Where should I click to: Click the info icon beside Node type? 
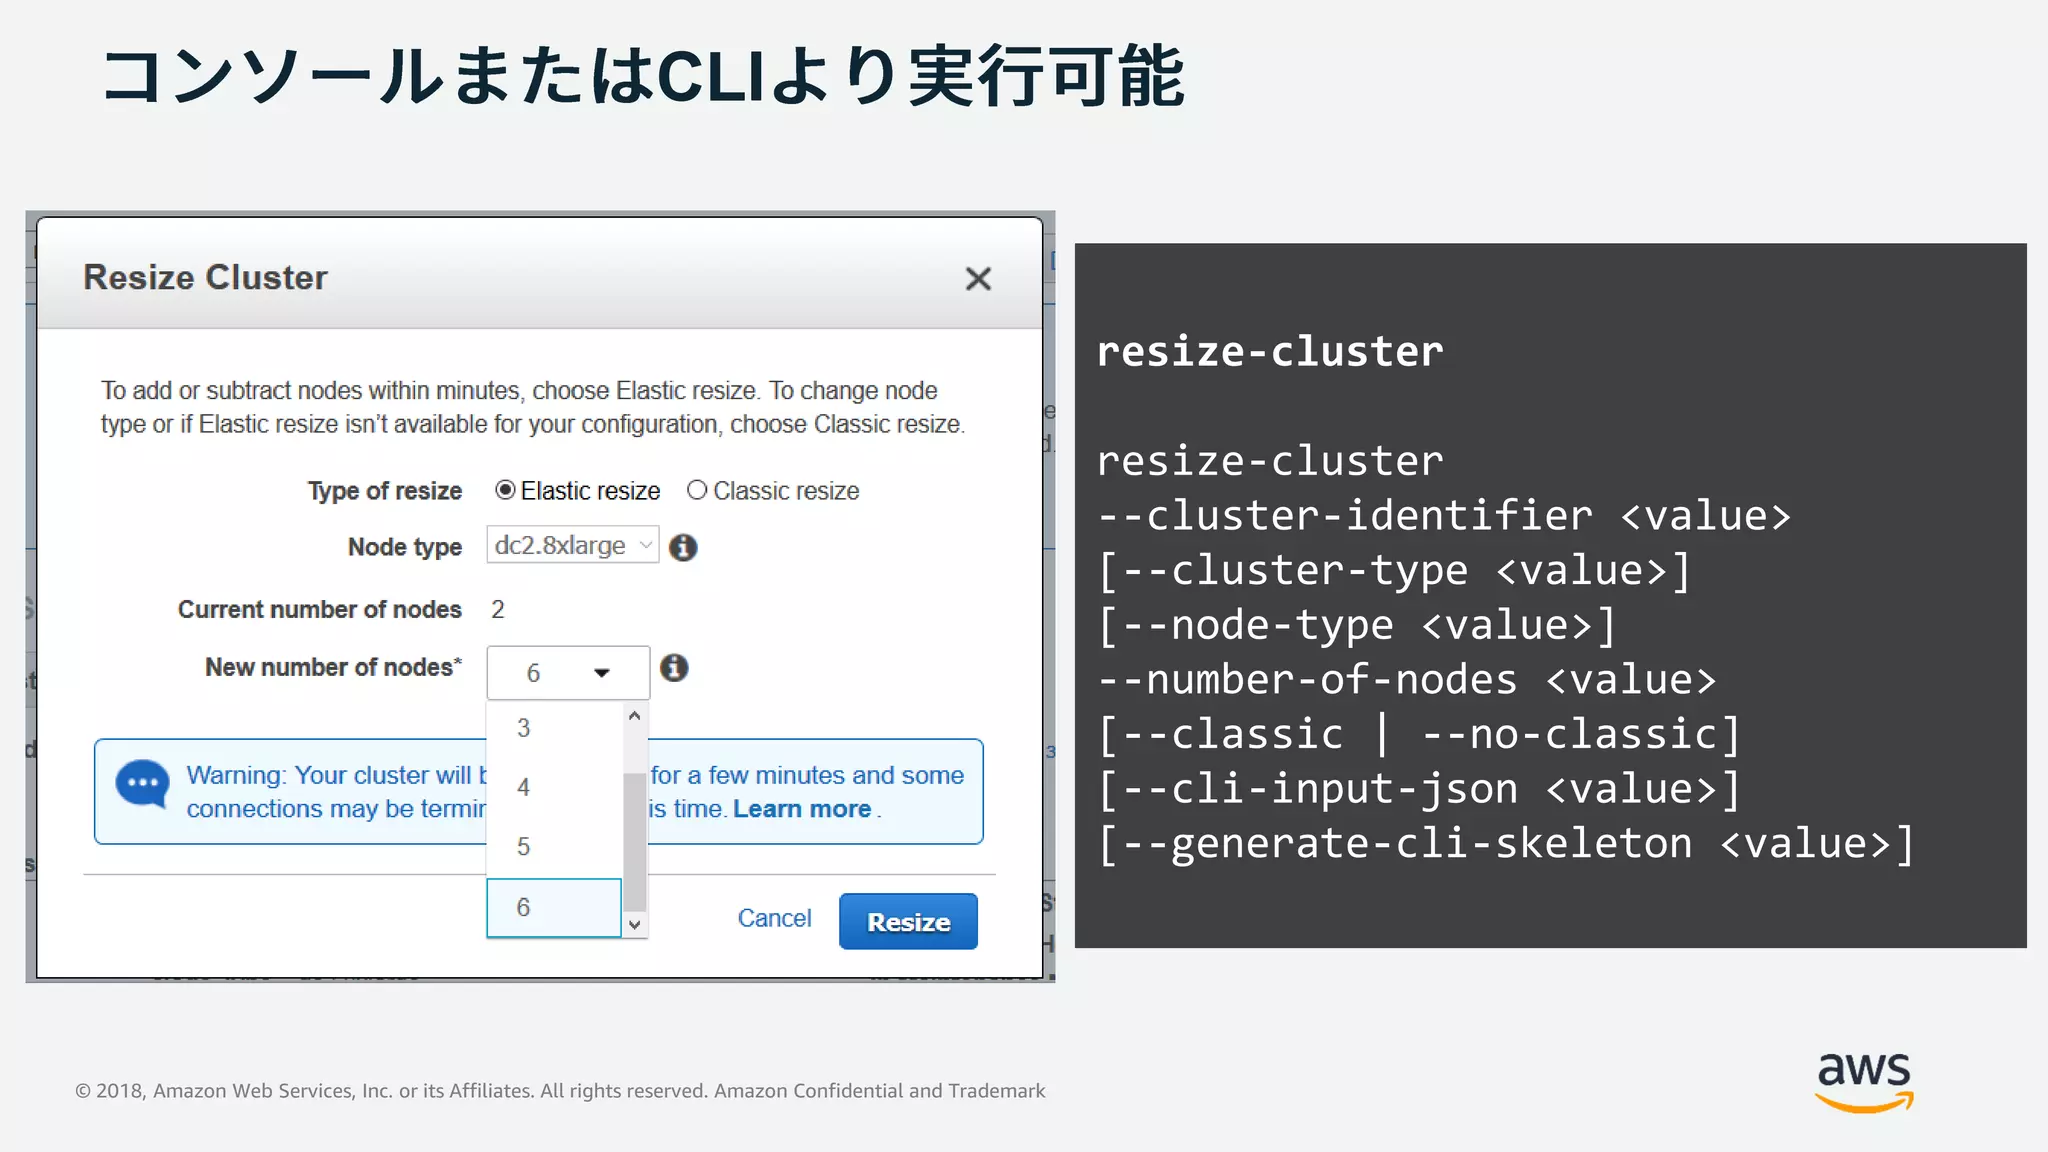coord(683,547)
